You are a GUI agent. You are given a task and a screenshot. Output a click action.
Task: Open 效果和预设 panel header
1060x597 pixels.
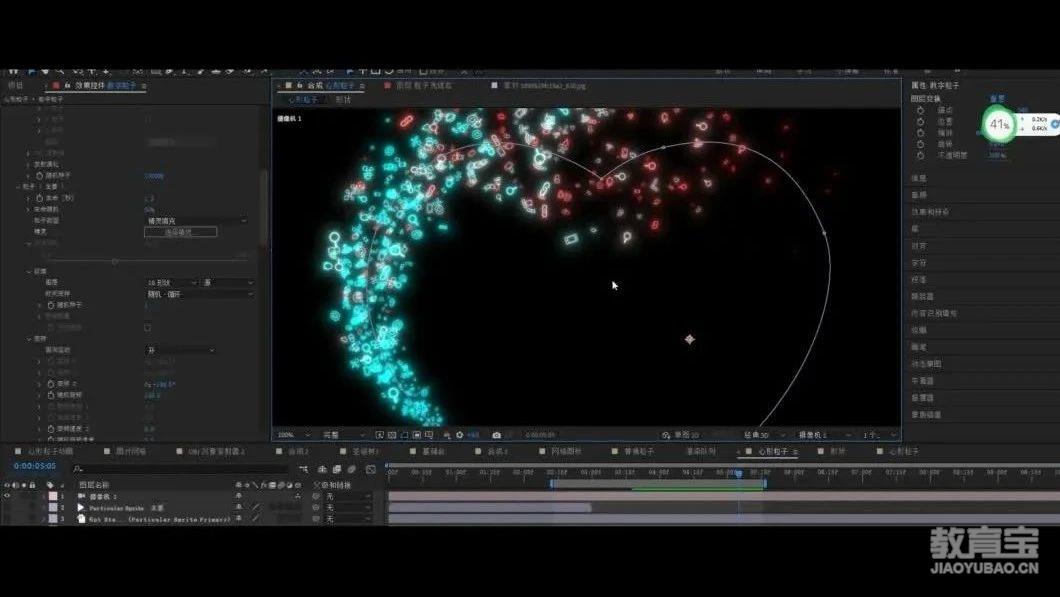[x=930, y=212]
